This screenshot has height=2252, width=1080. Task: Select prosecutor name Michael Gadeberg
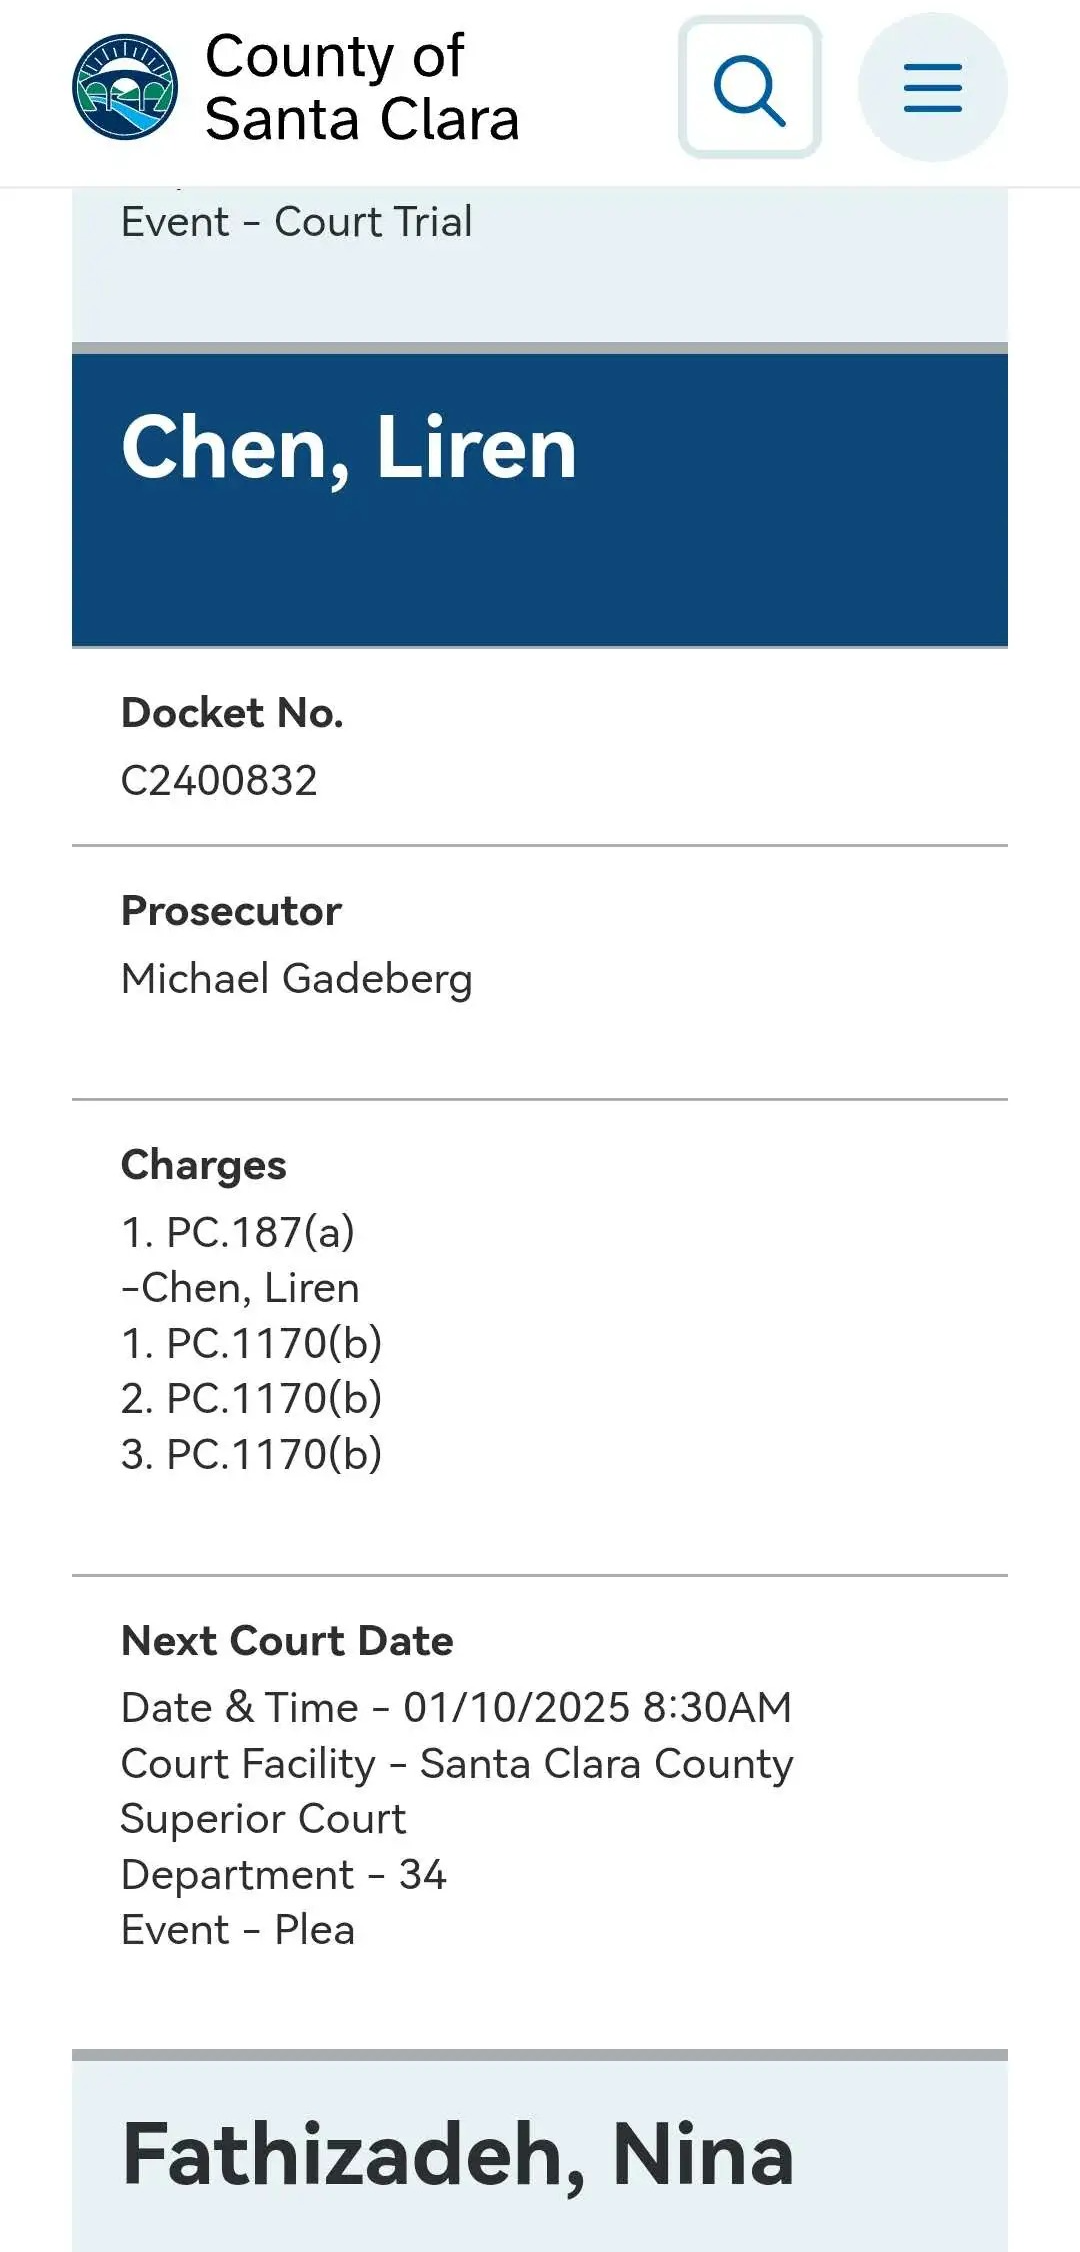click(x=297, y=979)
